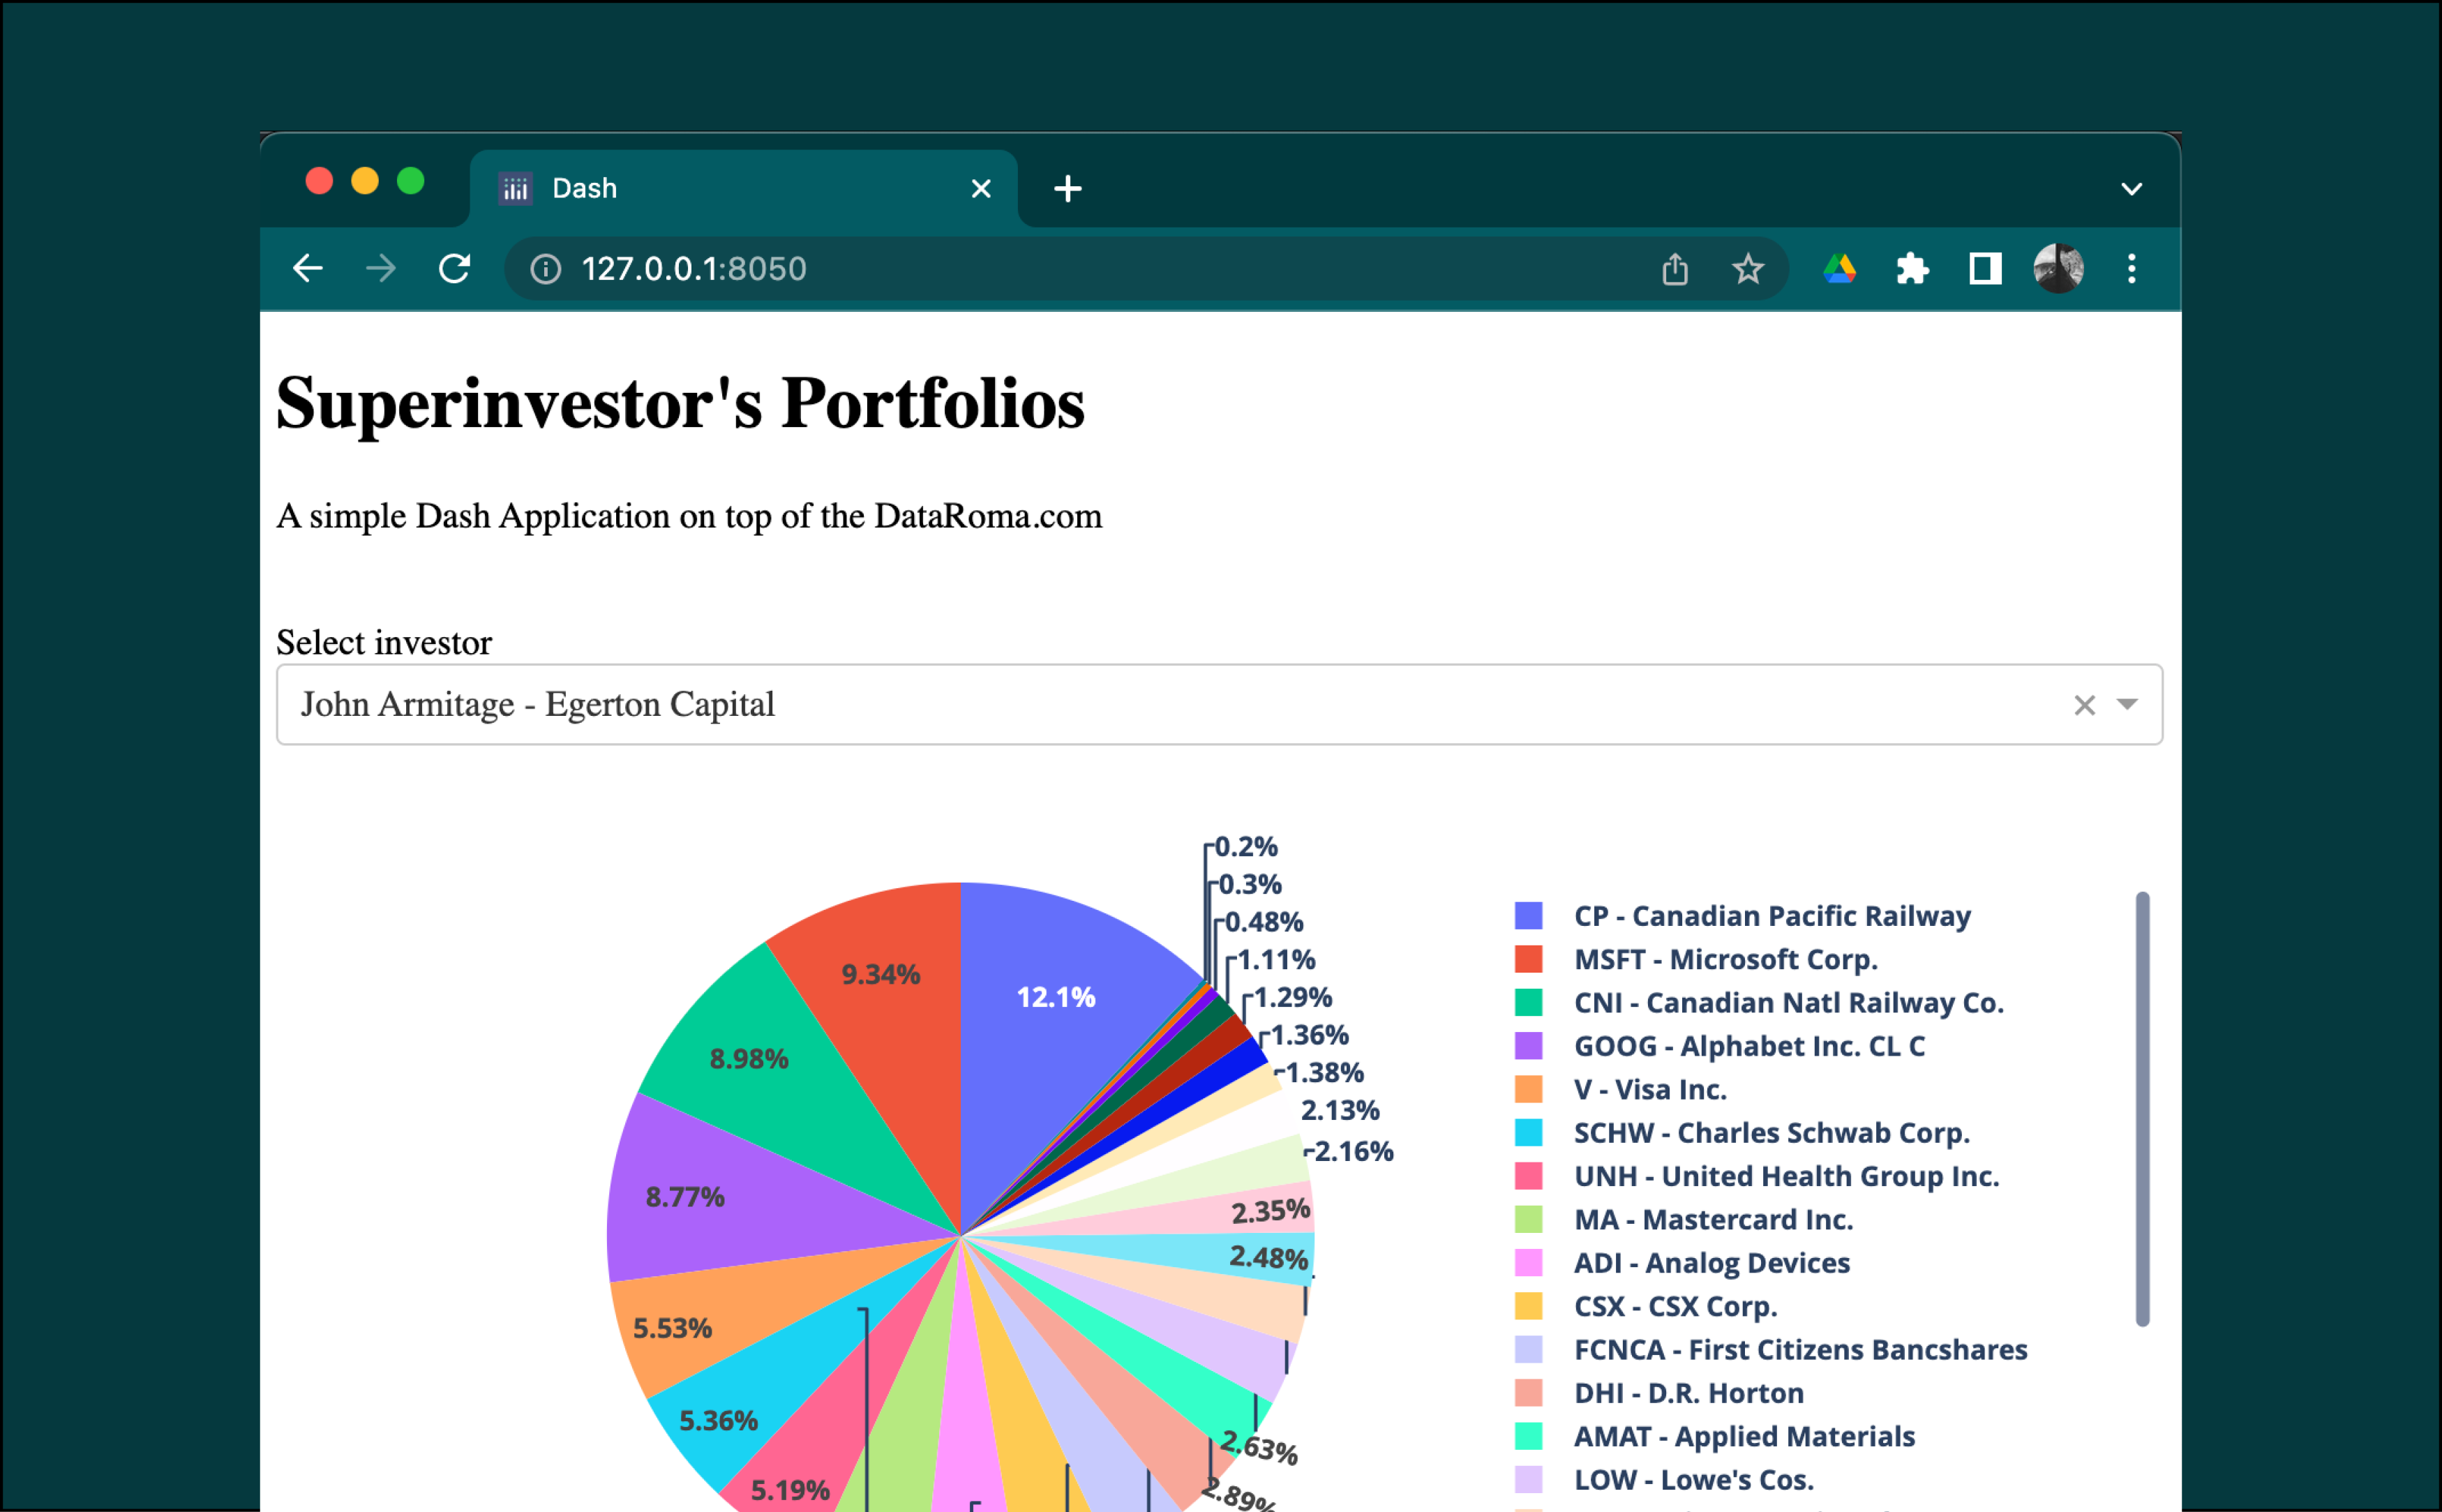
Task: Click the CP - Canadian Pacific Railway color swatch
Action: (x=1528, y=915)
